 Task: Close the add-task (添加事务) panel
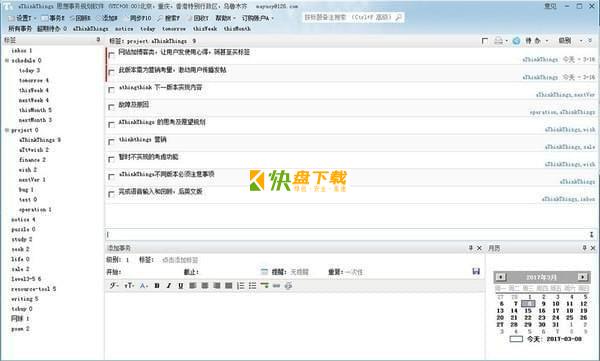pos(479,248)
